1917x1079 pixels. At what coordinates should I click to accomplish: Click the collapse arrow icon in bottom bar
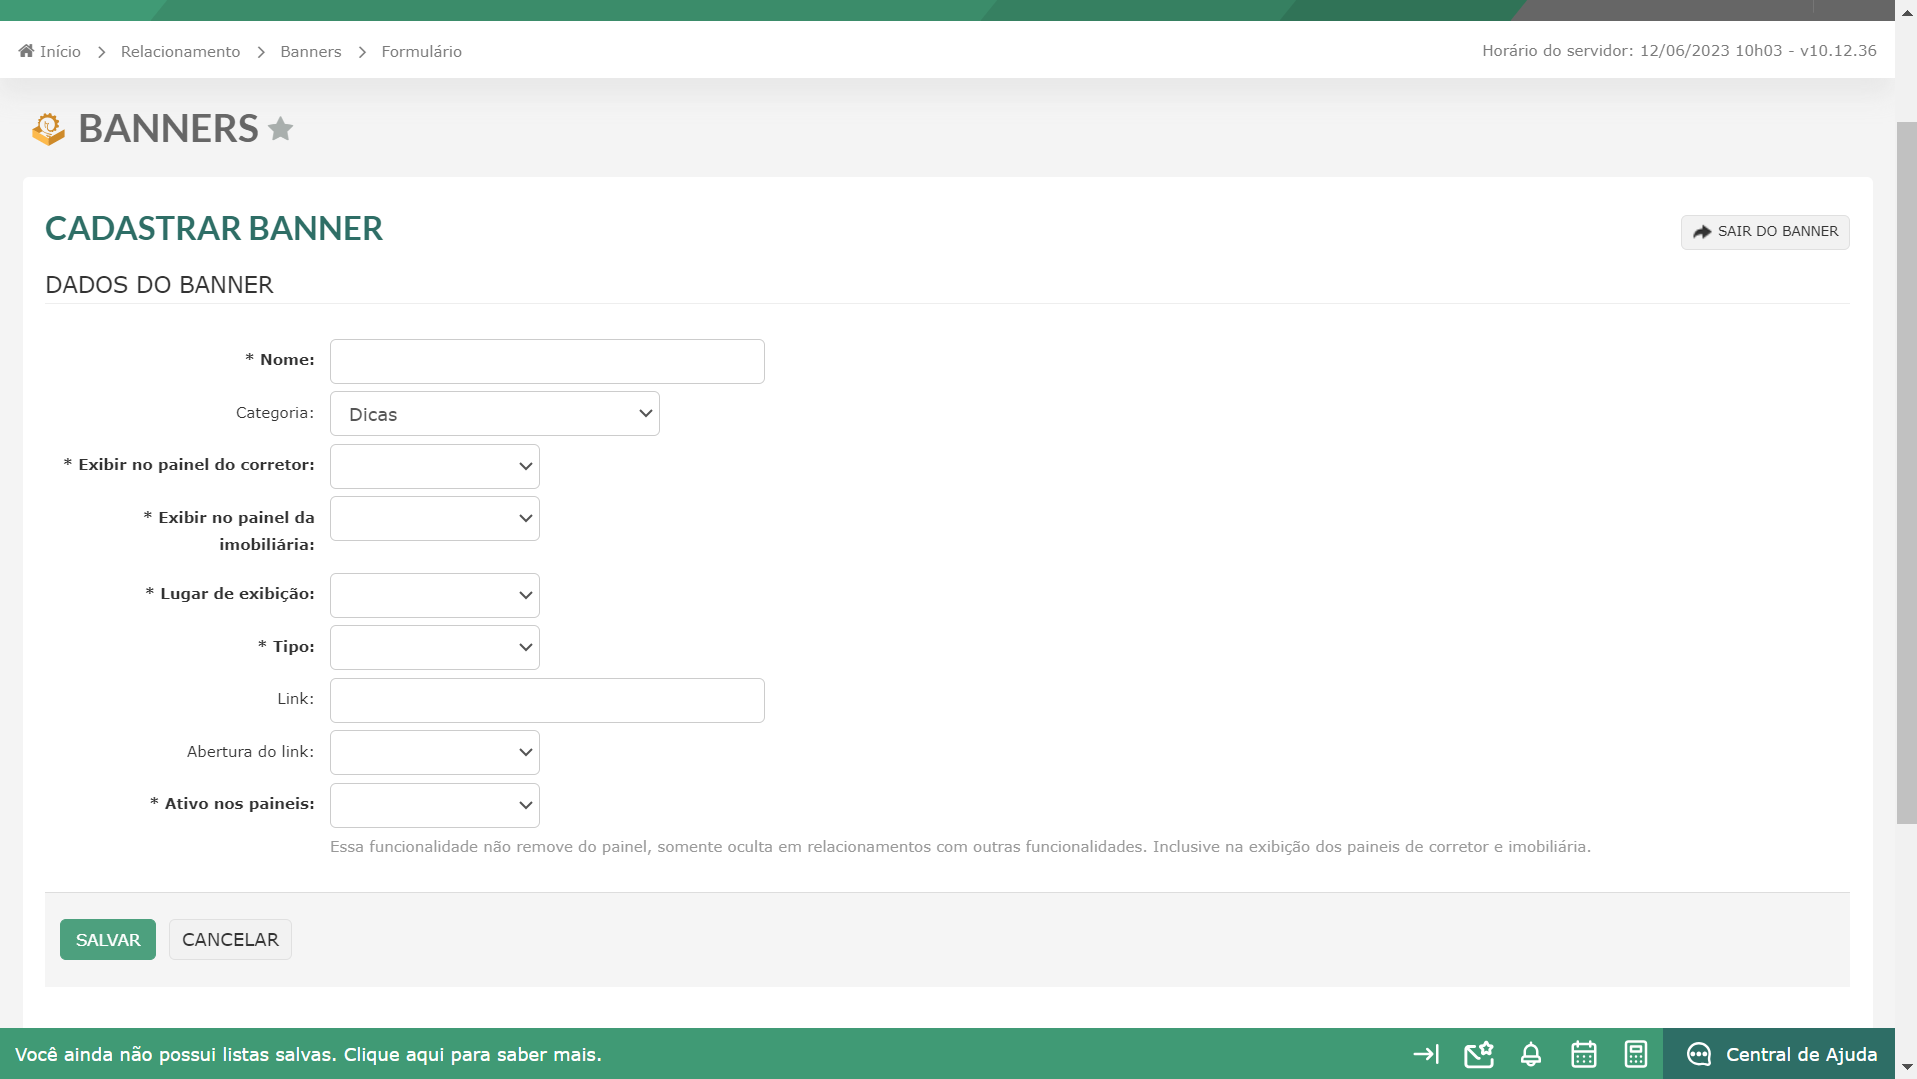1426,1054
